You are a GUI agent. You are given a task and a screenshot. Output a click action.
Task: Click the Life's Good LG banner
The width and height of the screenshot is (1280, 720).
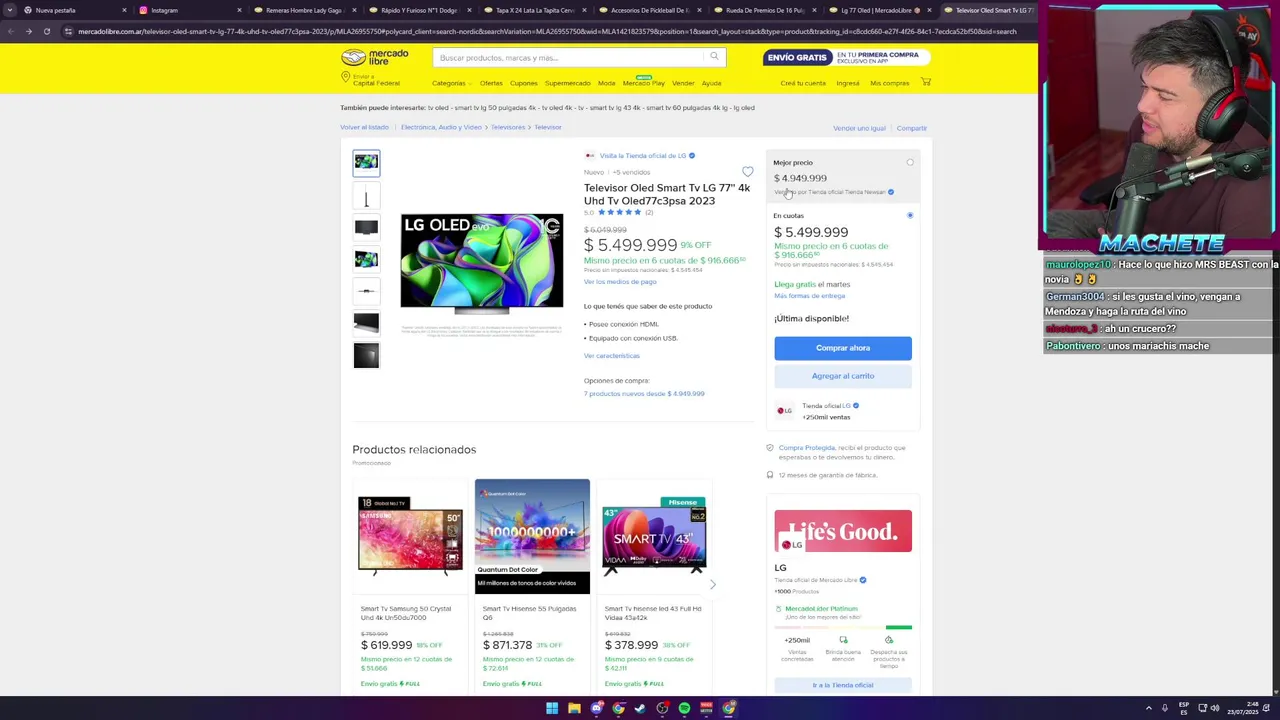coord(843,531)
